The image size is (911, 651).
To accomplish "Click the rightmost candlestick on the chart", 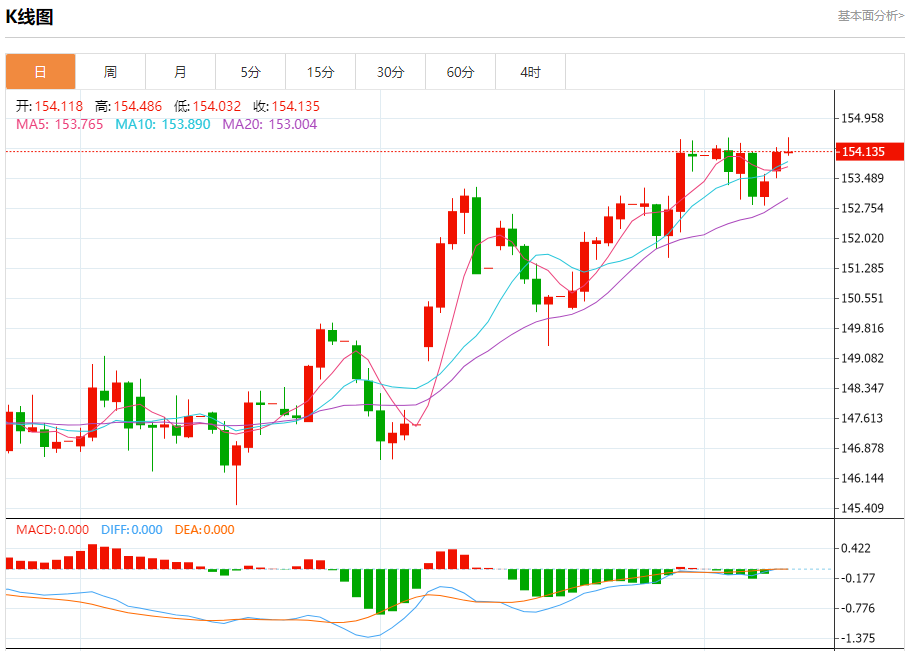I will pos(789,151).
